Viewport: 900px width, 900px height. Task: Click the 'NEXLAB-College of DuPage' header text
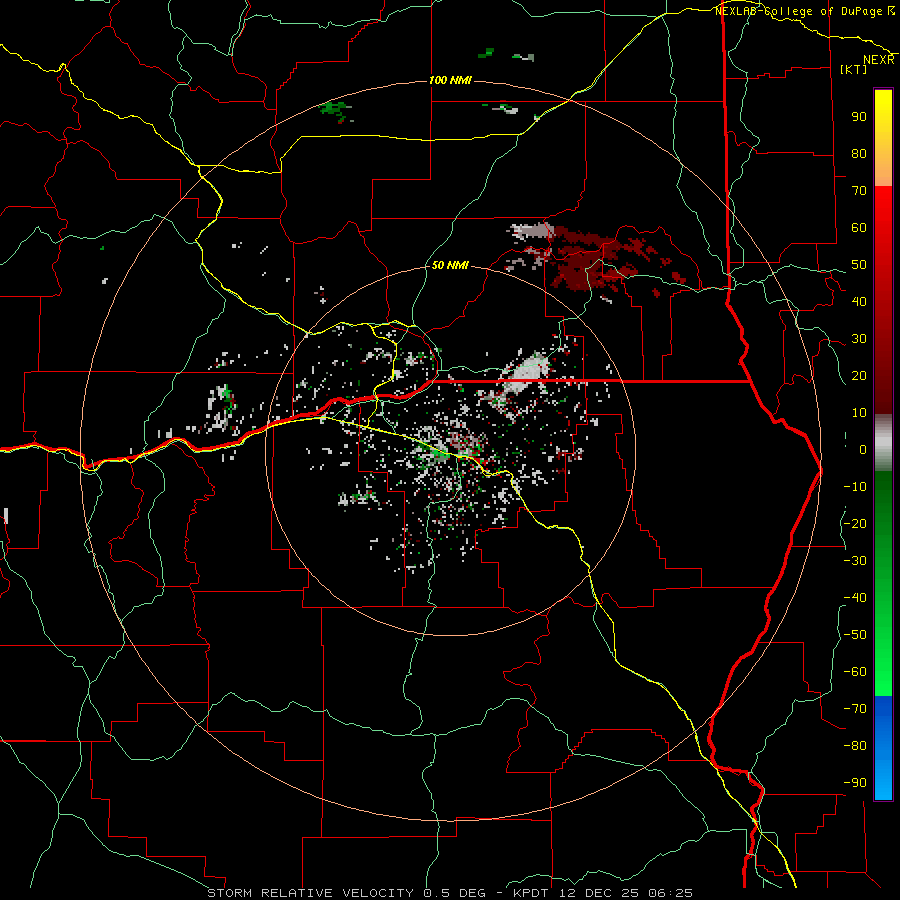[x=800, y=11]
